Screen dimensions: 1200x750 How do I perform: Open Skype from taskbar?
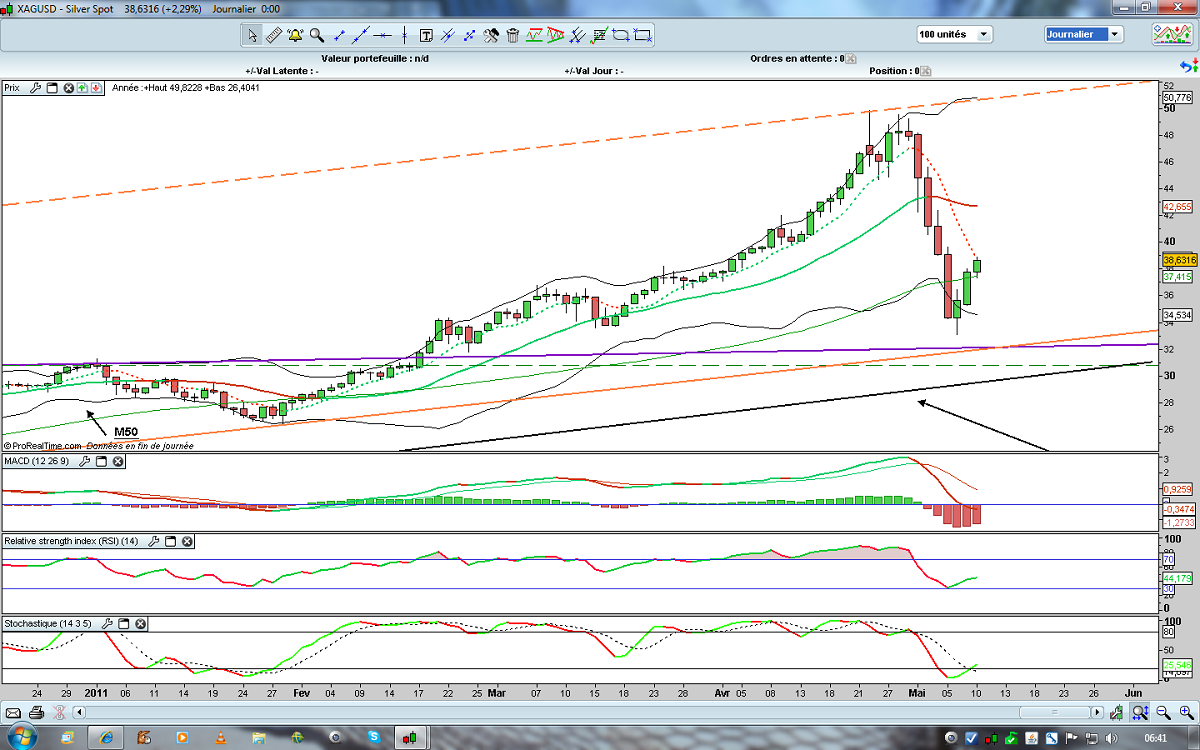tap(372, 738)
